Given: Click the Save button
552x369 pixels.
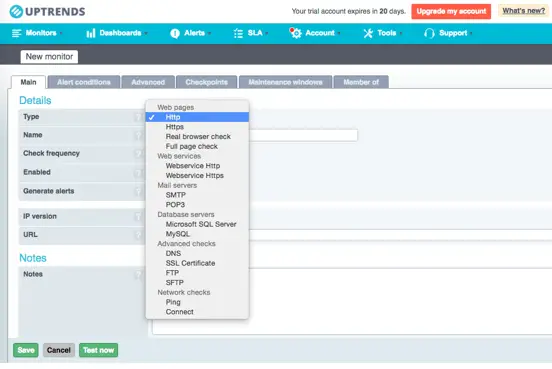Looking at the screenshot, I should pos(26,350).
